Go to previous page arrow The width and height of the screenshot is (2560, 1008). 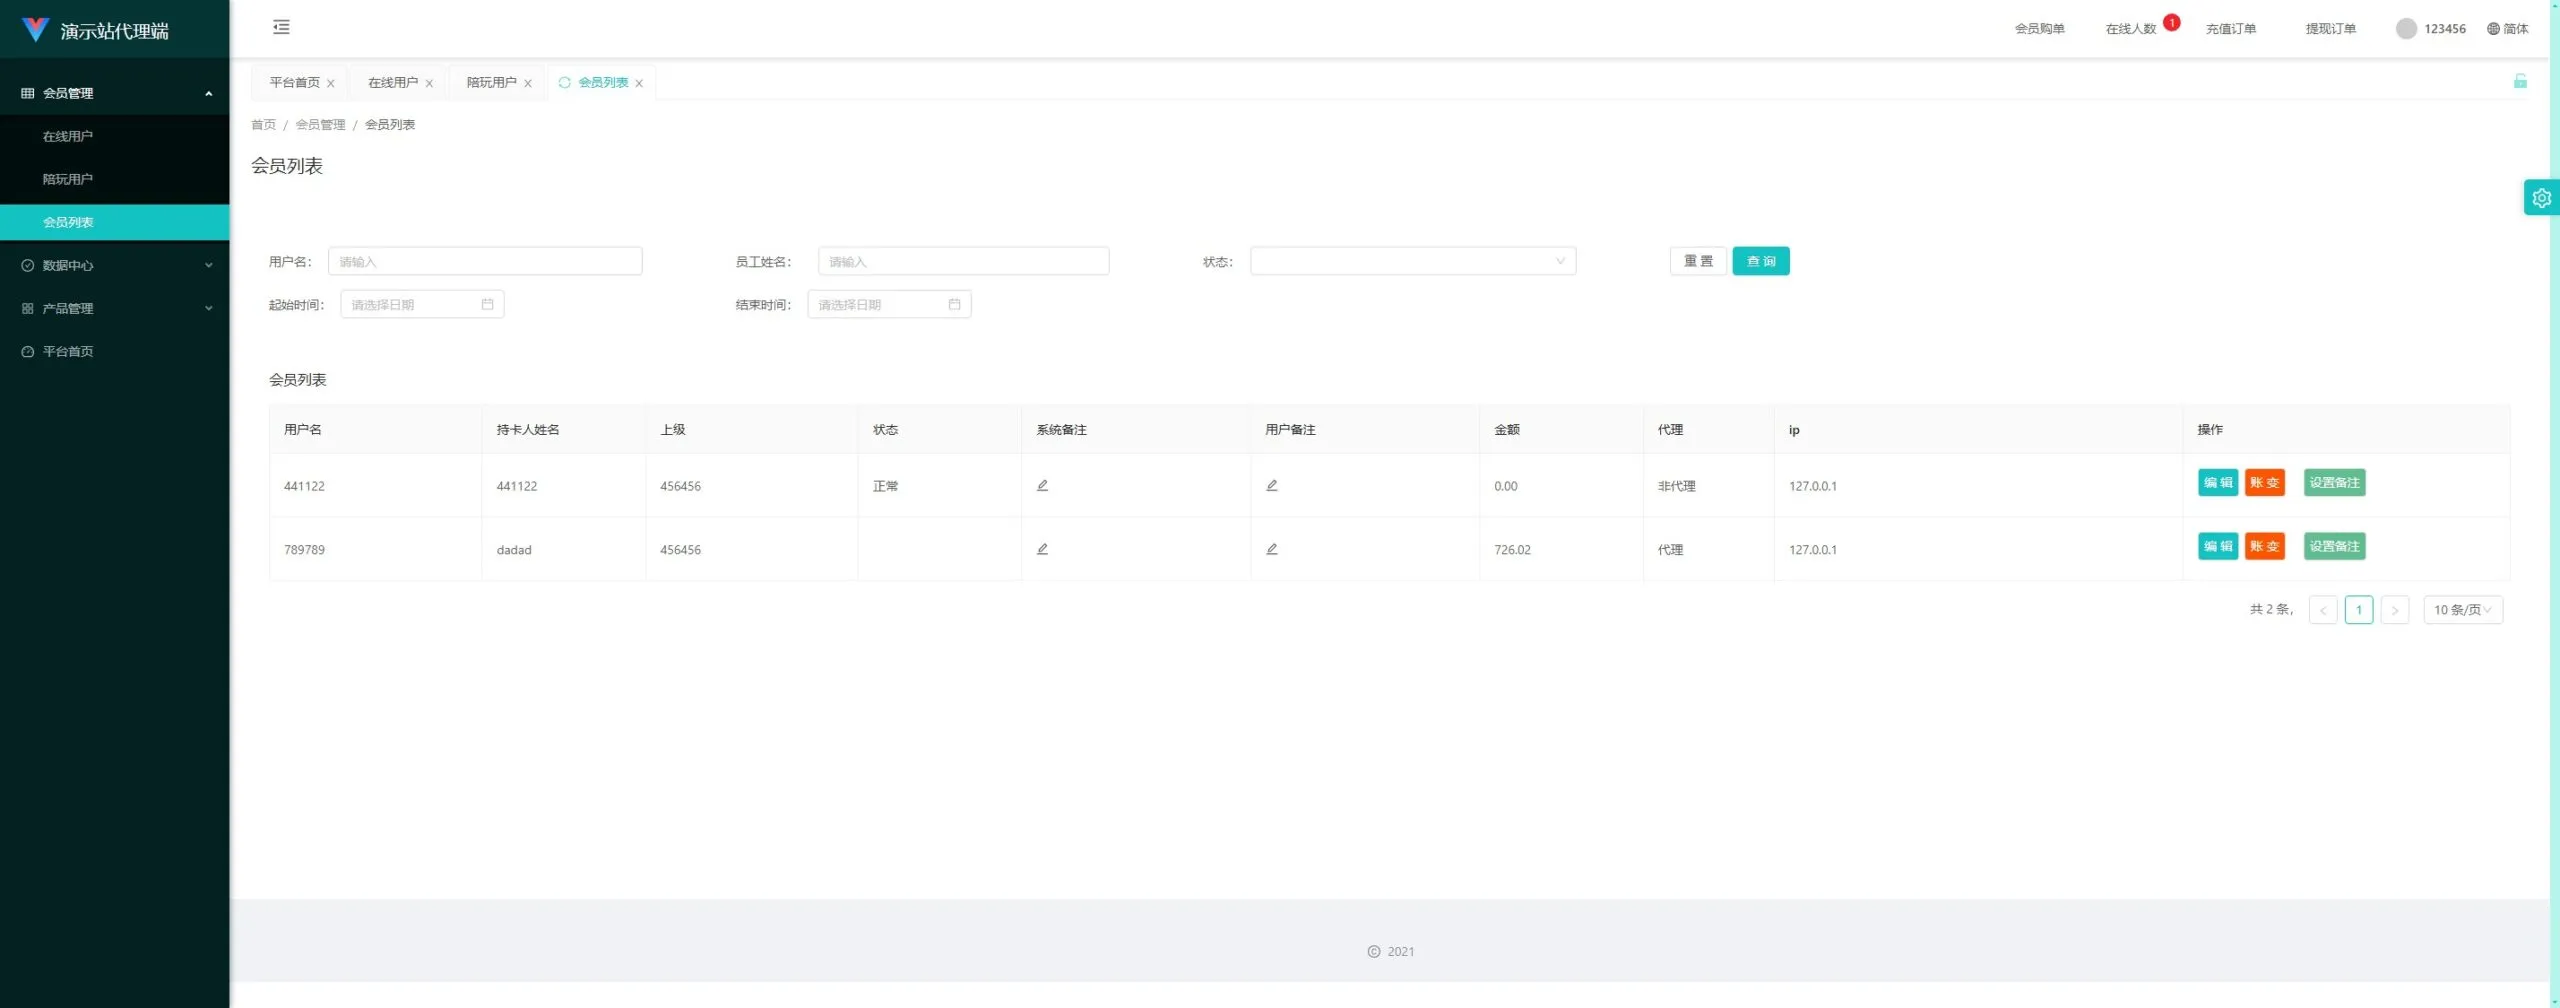tap(2323, 610)
